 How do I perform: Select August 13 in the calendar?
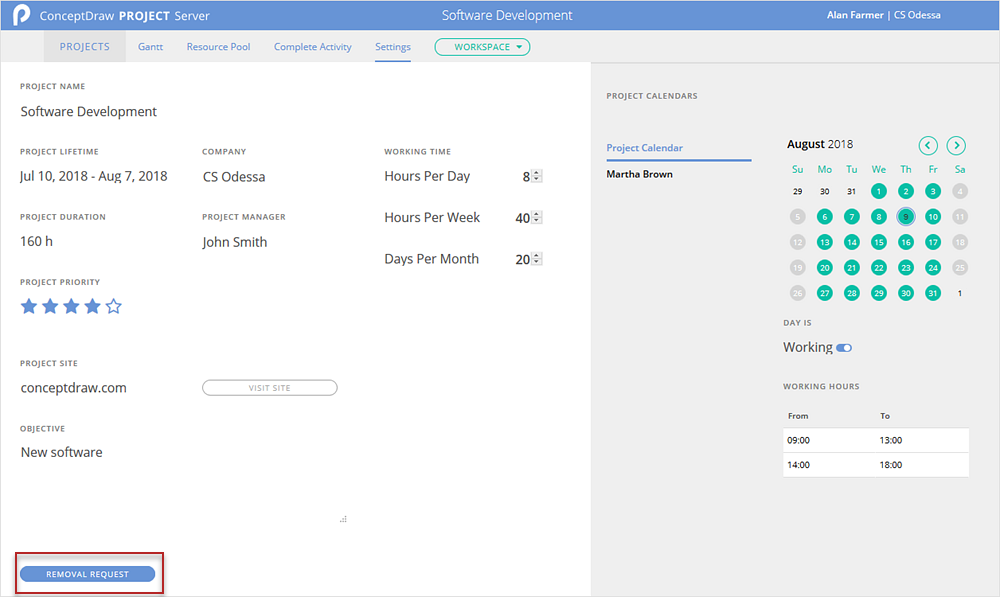pyautogui.click(x=825, y=242)
